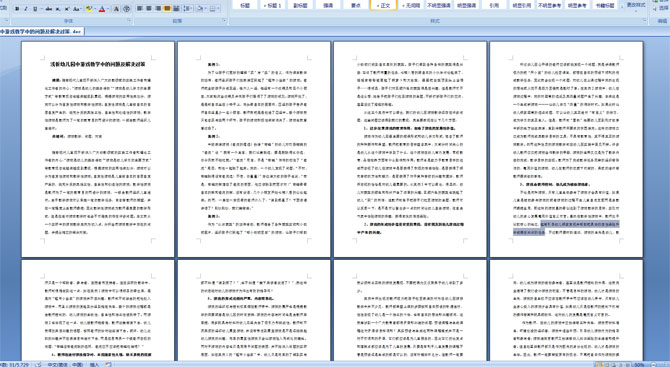Switch to the open document tab

(x=41, y=32)
